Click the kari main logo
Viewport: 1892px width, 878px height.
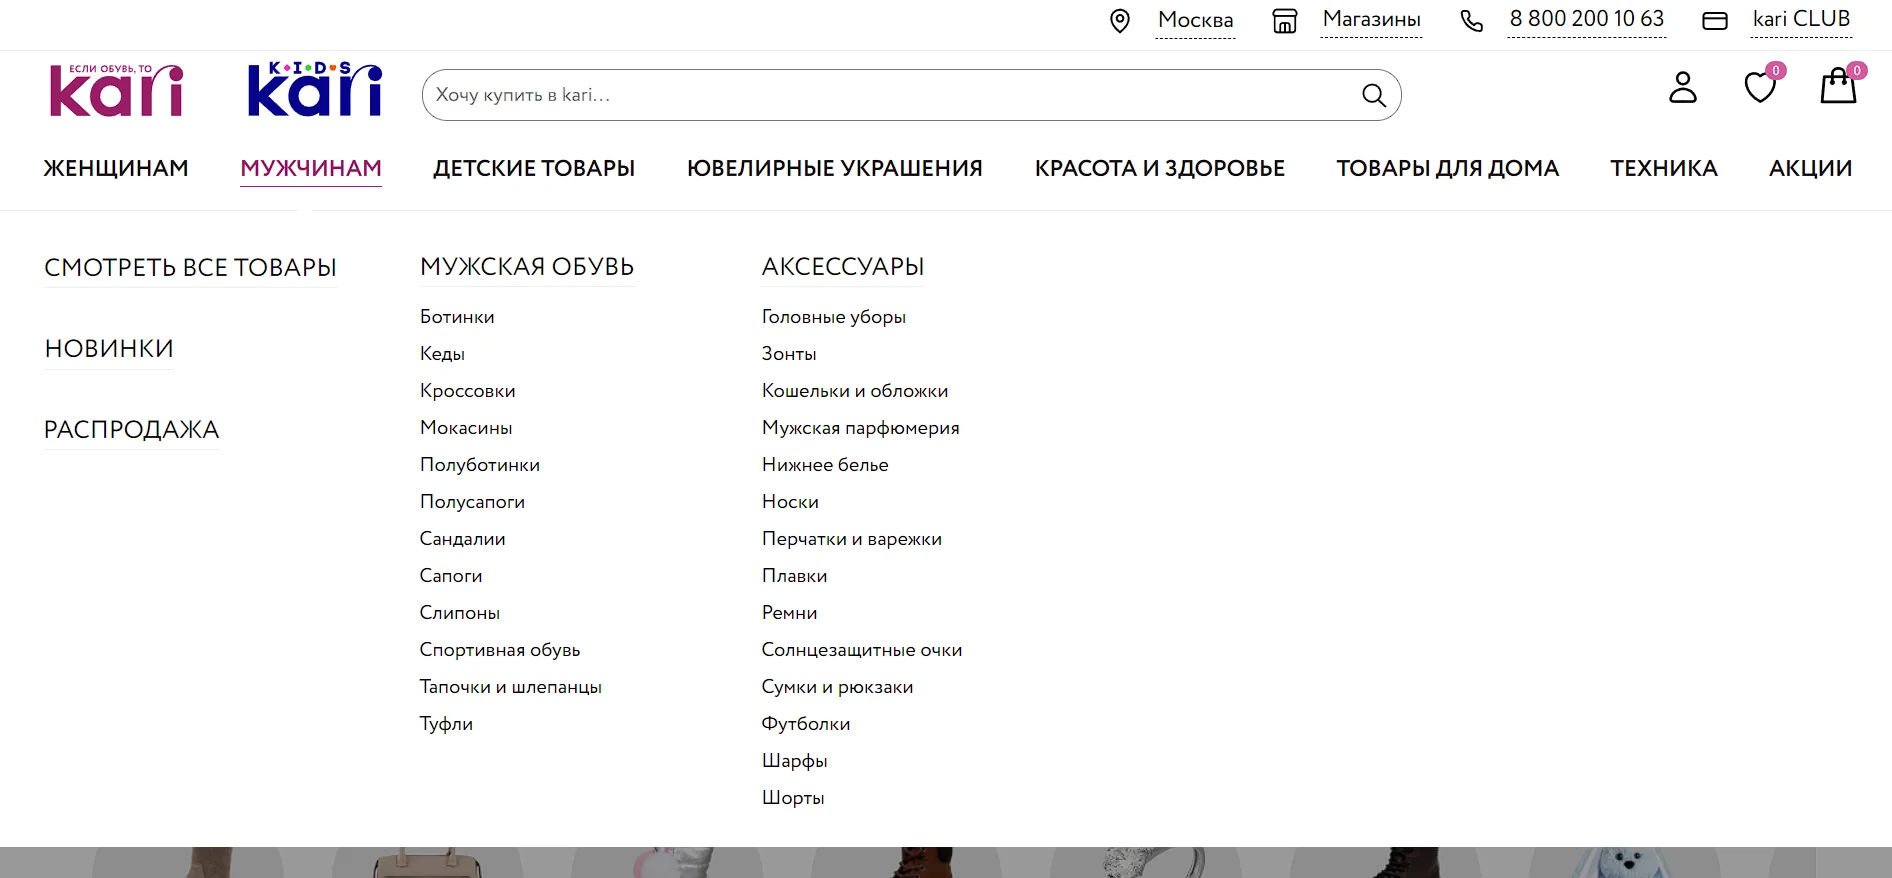[116, 91]
